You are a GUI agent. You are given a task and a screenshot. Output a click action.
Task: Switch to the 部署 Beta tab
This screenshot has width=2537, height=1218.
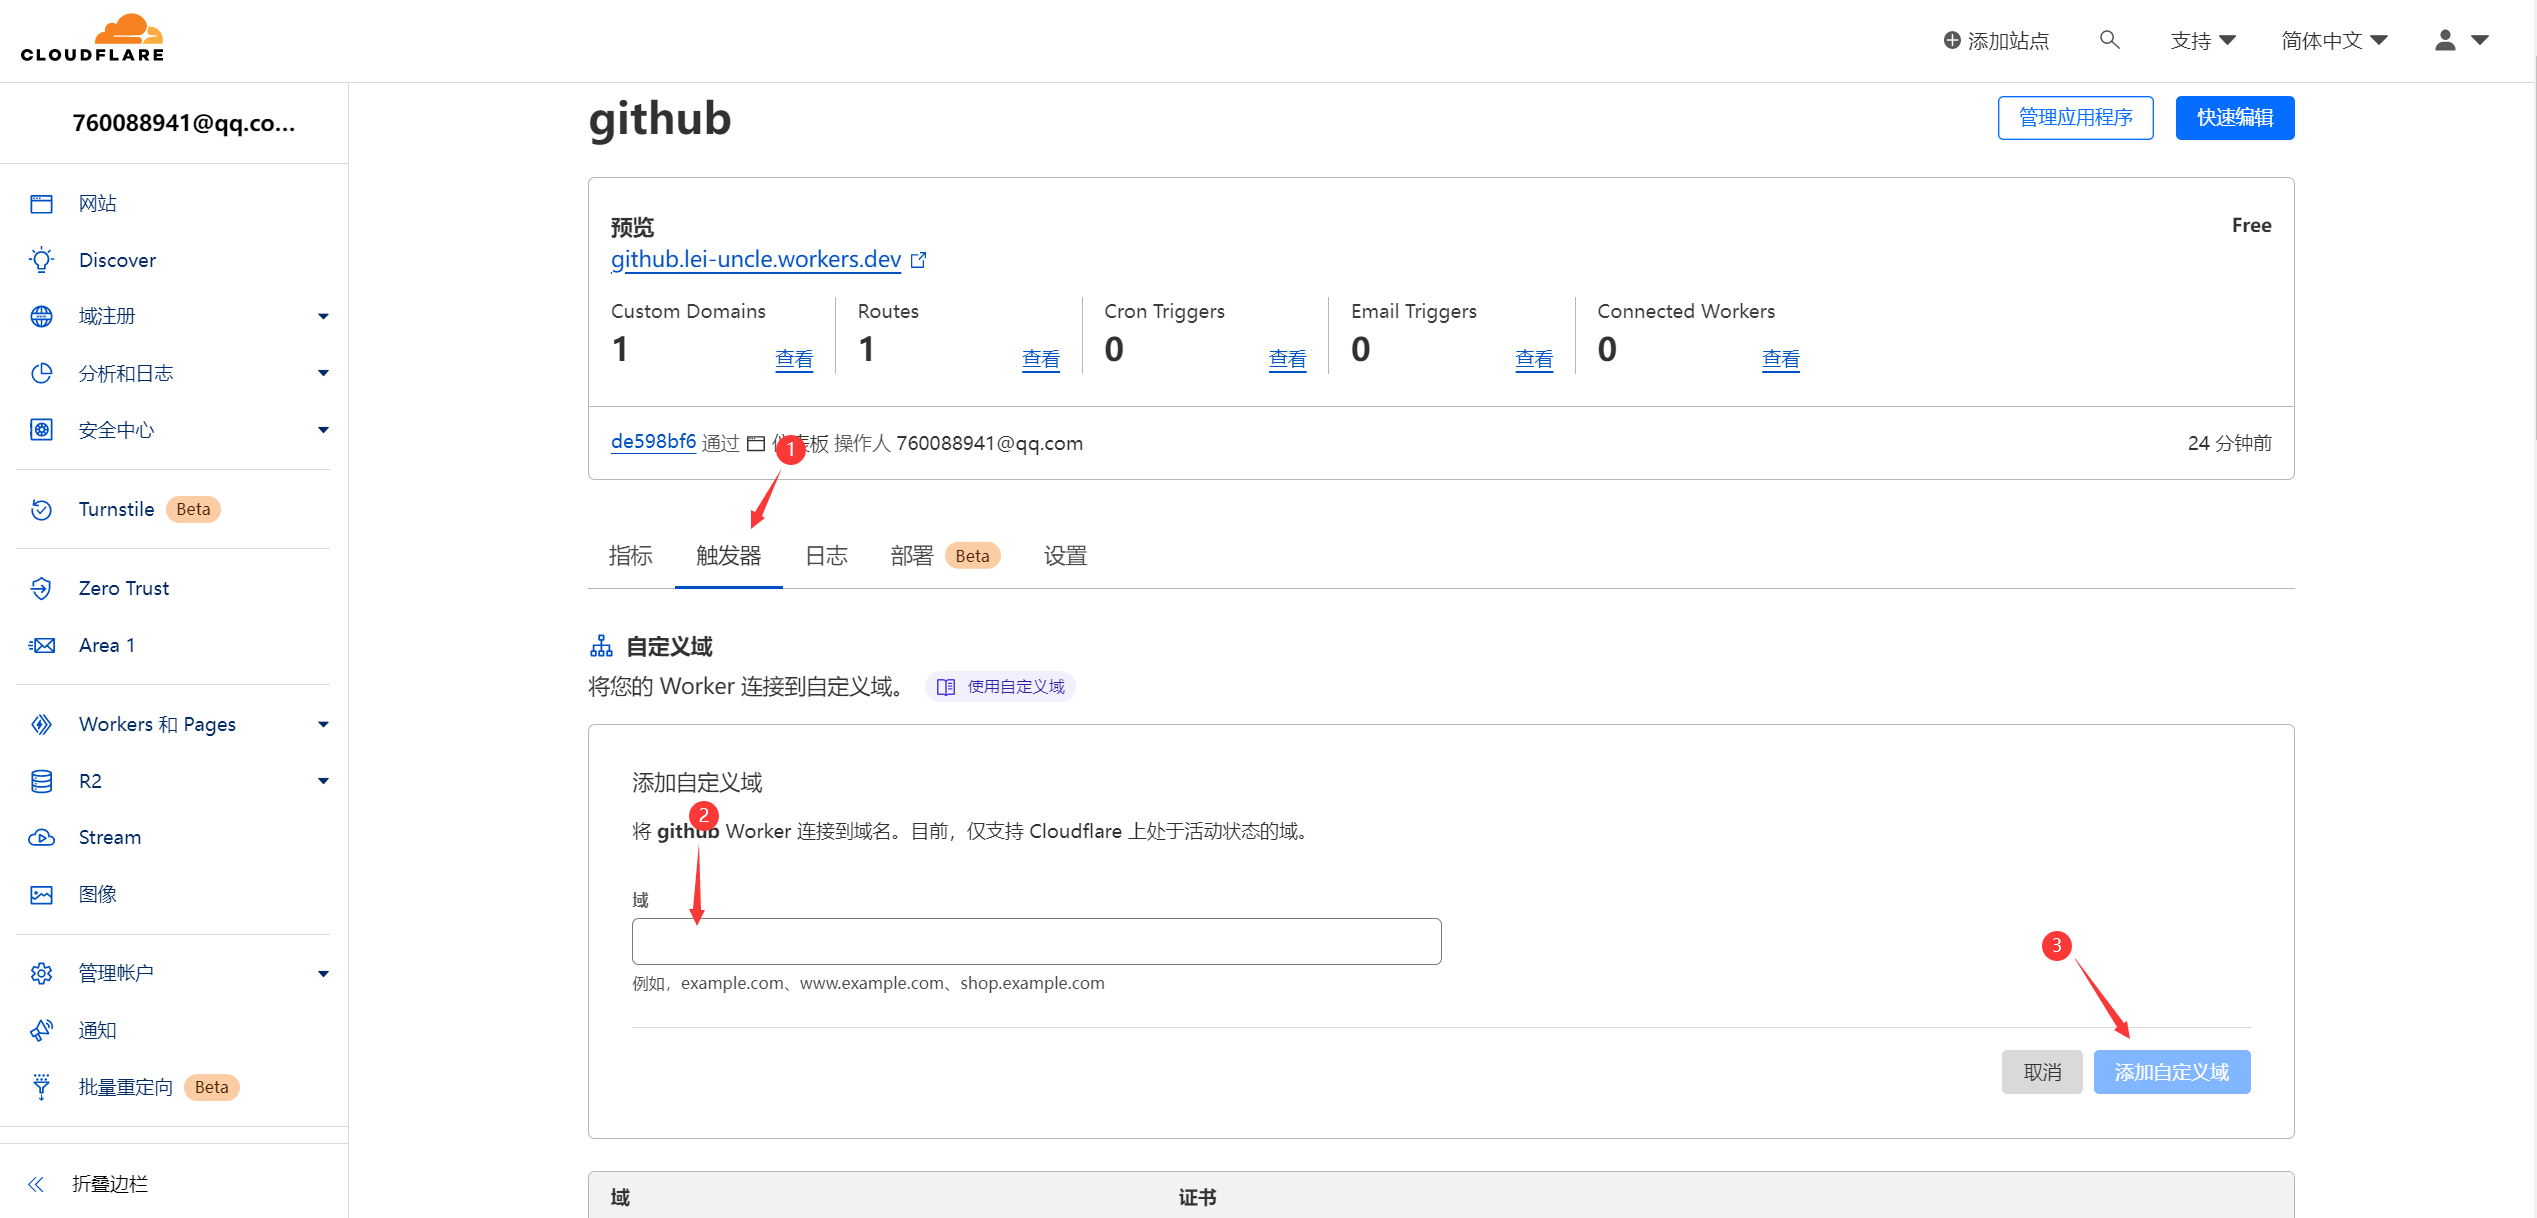click(x=945, y=556)
